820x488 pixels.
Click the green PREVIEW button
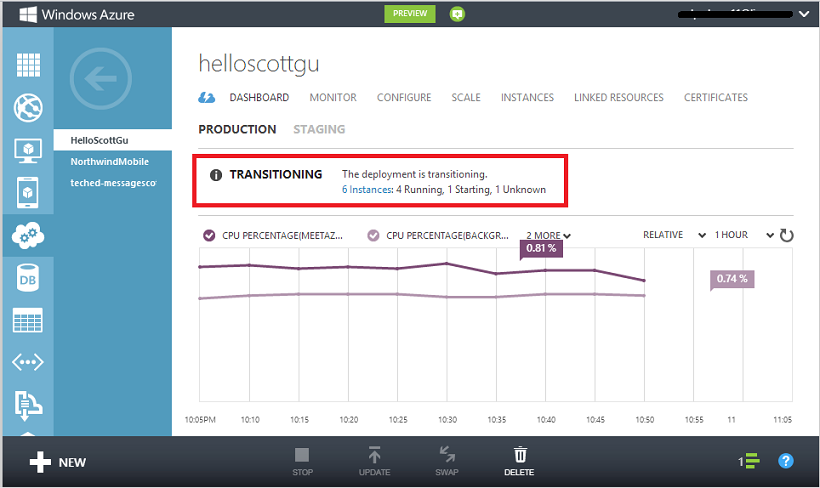(x=410, y=14)
